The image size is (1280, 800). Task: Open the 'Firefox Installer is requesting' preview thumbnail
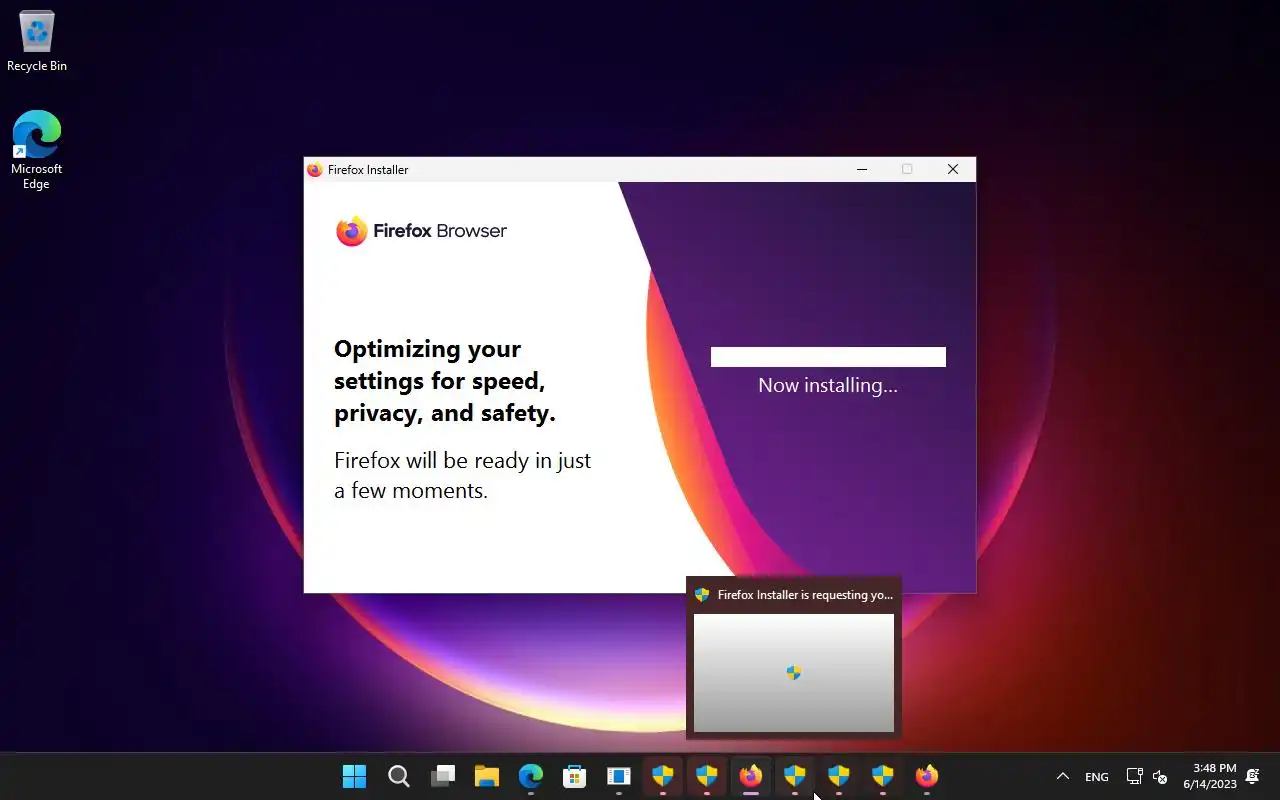pyautogui.click(x=794, y=673)
